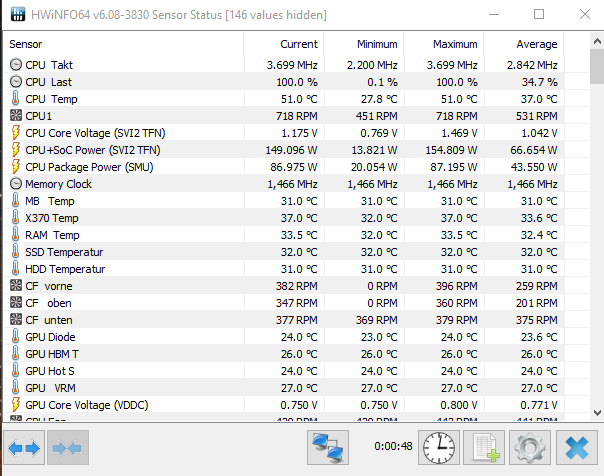Click the CPU Package Power lightning icon
Viewport: 604px width, 476px height.
[15, 166]
